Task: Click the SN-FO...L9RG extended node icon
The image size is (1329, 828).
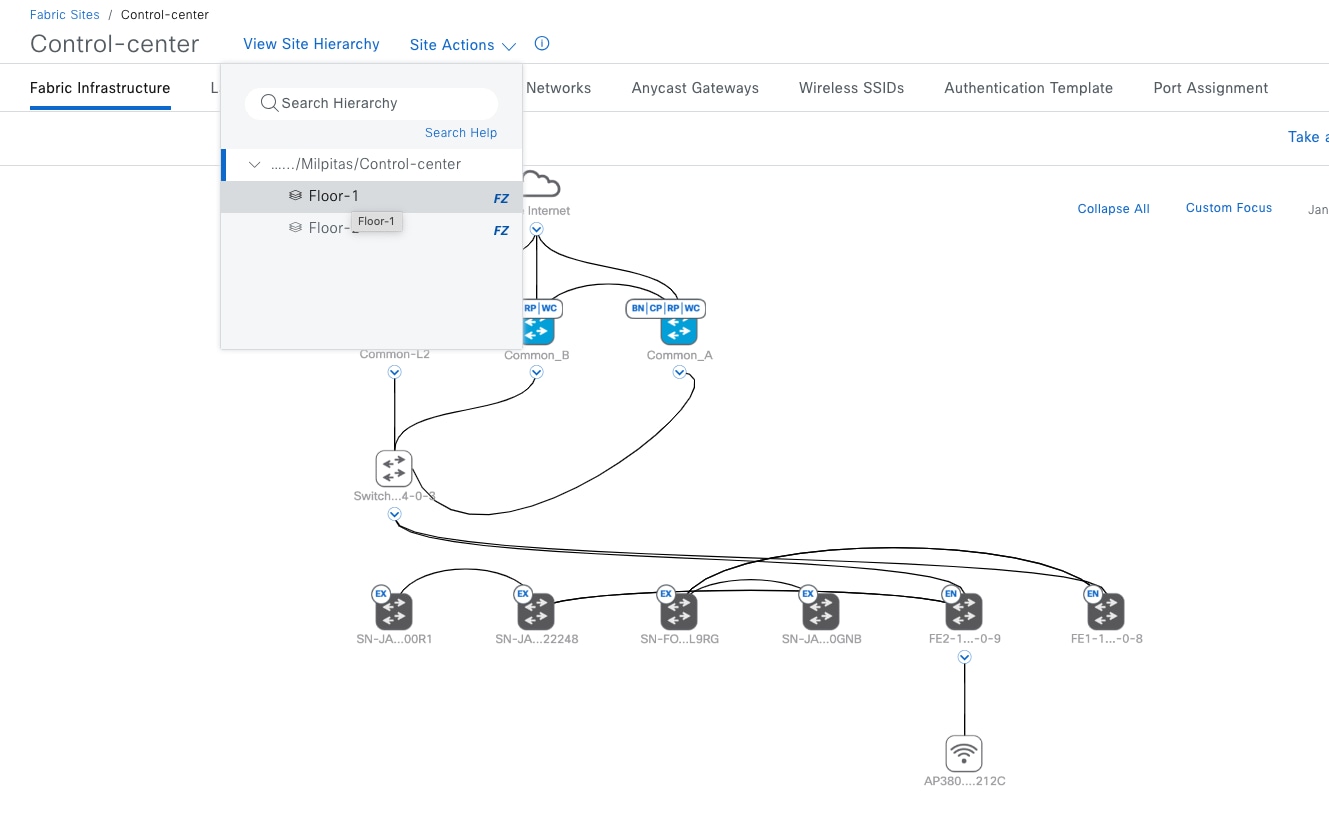Action: pyautogui.click(x=679, y=610)
